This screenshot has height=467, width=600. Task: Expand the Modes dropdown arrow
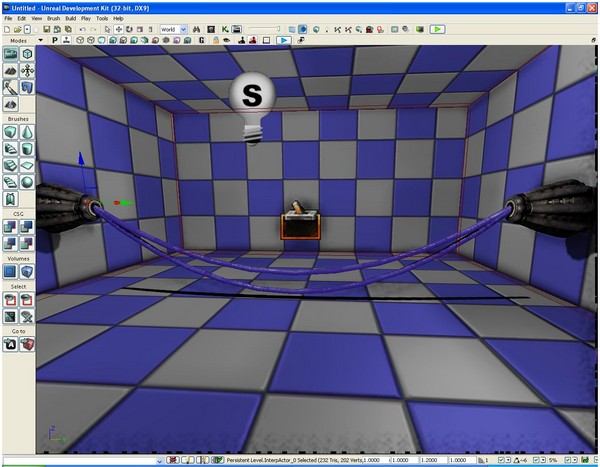pyautogui.click(x=40, y=40)
